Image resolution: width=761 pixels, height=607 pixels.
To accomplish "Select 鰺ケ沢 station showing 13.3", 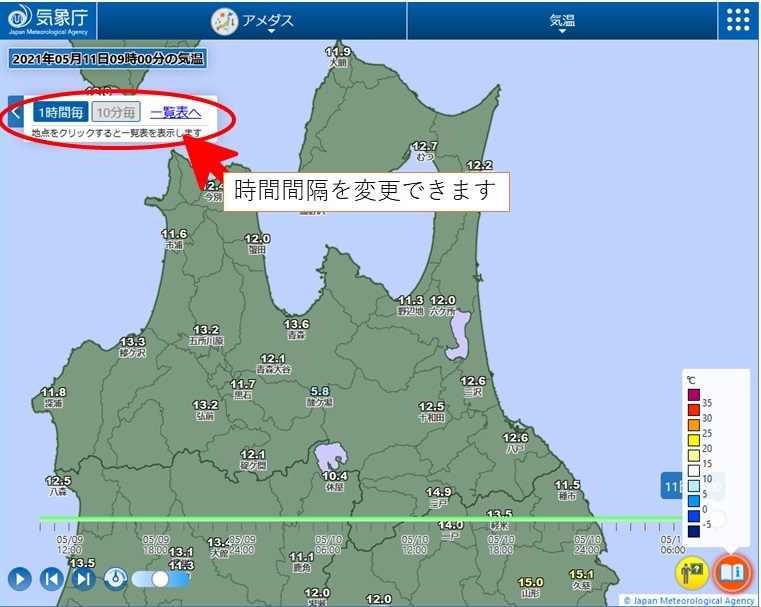I will (132, 347).
